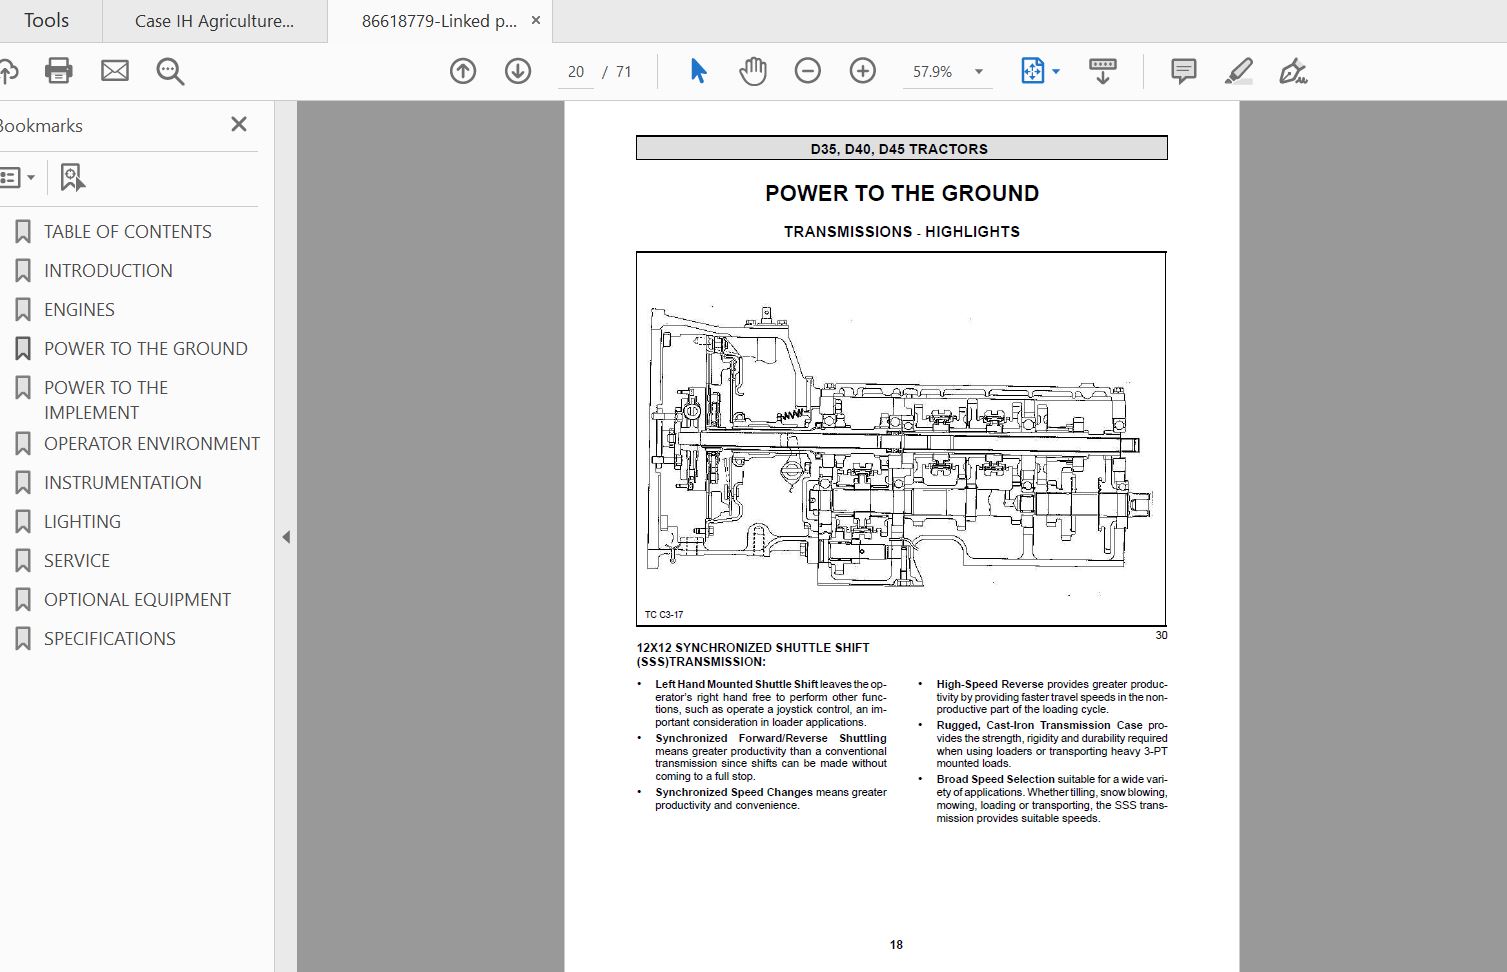Screen dimensions: 1507x972
Task: Enable scrolling page display mode
Action: point(1101,71)
